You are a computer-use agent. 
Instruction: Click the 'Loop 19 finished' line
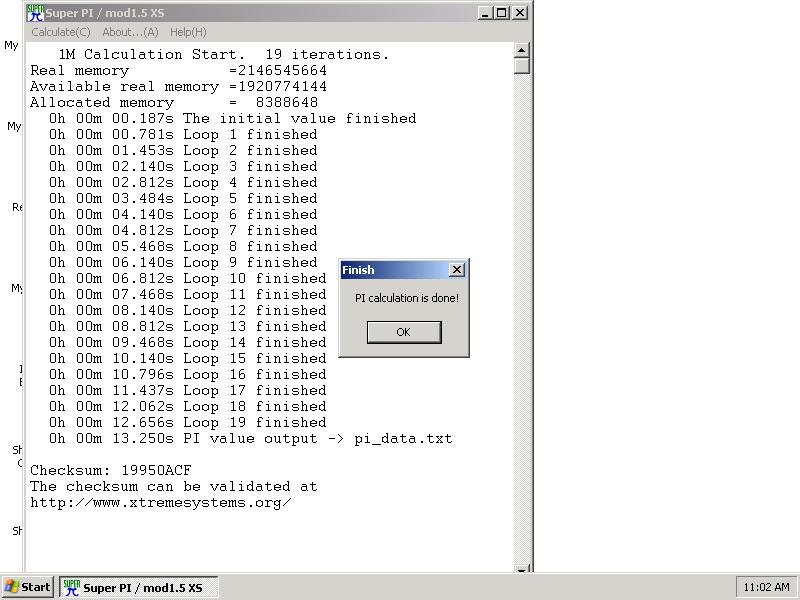coord(188,422)
